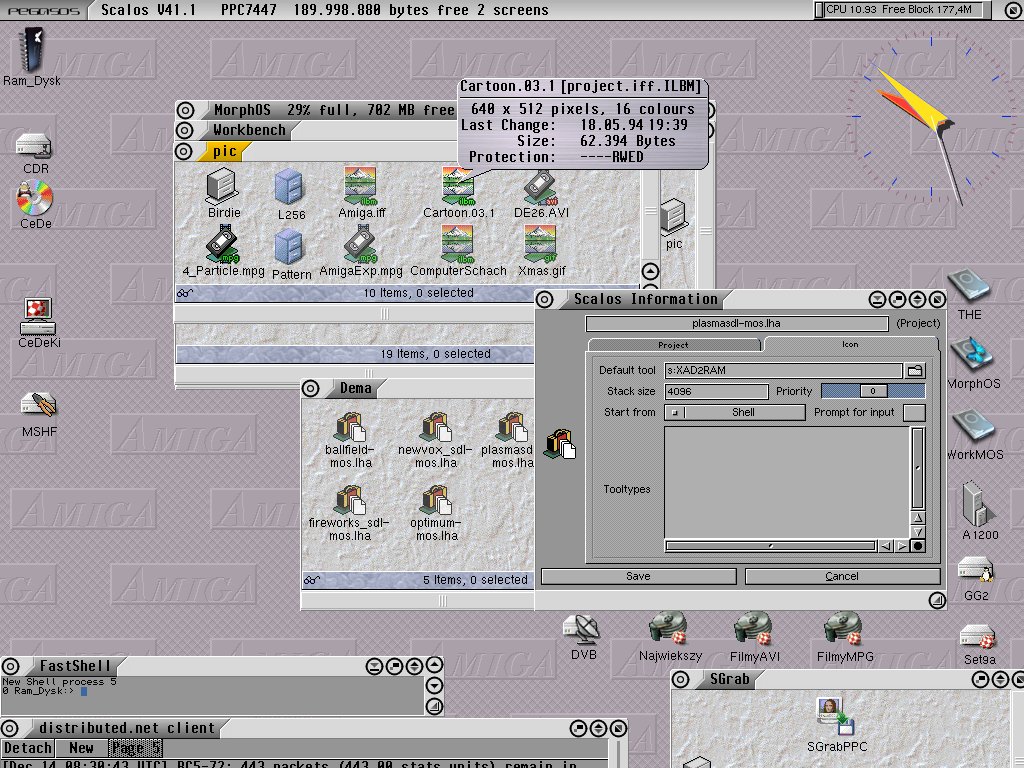Screen dimensions: 1024x768
Task: Click the "19 Items, 0 selected" status text
Action: click(436, 354)
